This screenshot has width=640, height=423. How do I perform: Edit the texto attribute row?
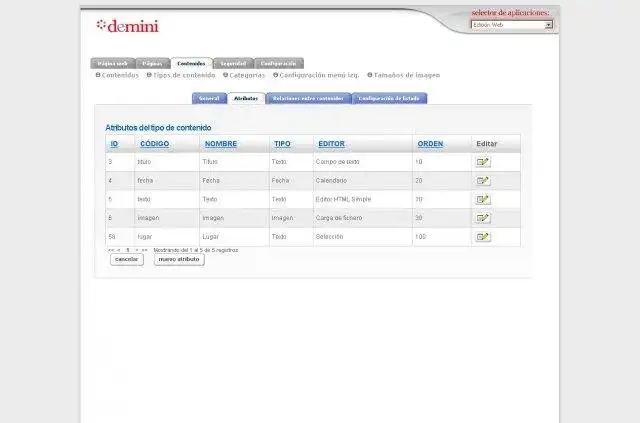point(483,199)
